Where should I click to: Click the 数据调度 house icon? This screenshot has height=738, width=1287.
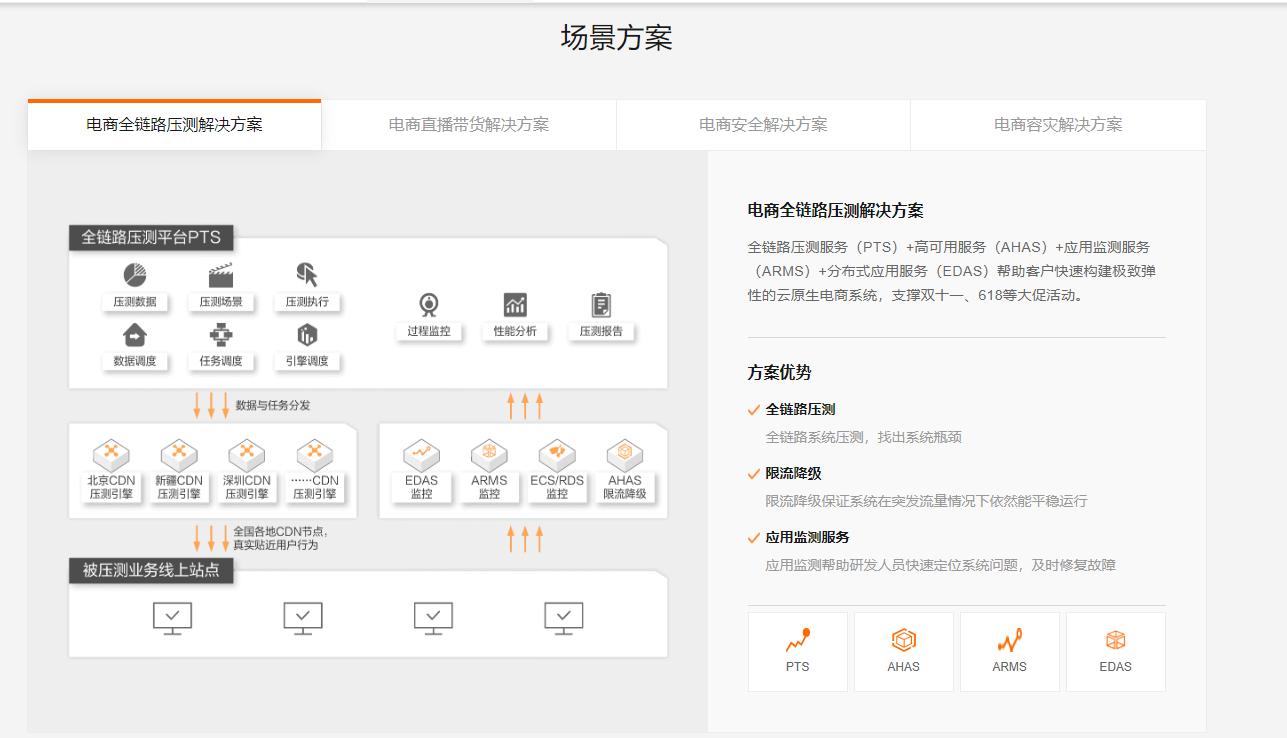(135, 335)
